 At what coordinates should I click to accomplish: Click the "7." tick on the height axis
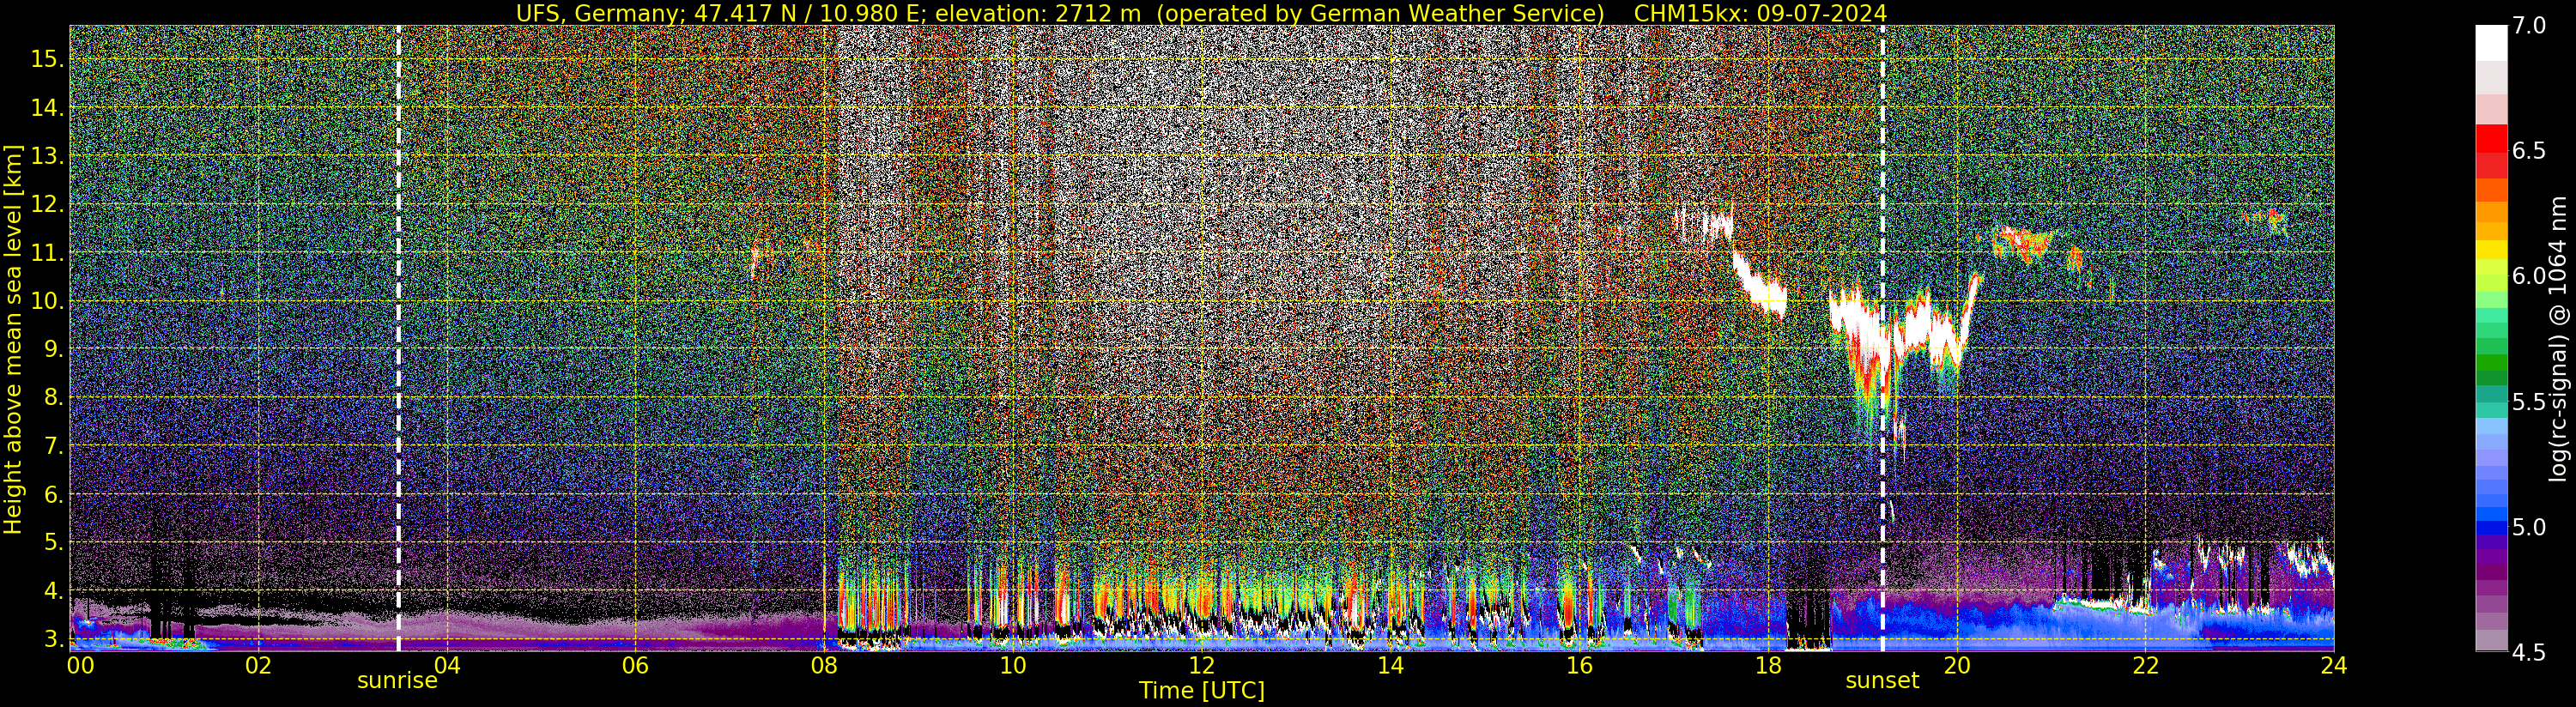pos(54,446)
